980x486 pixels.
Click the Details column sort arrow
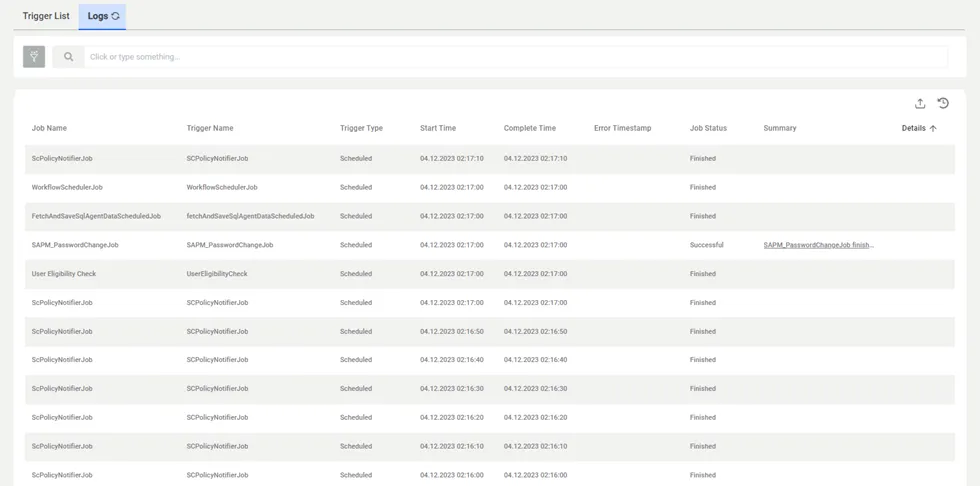[933, 128]
